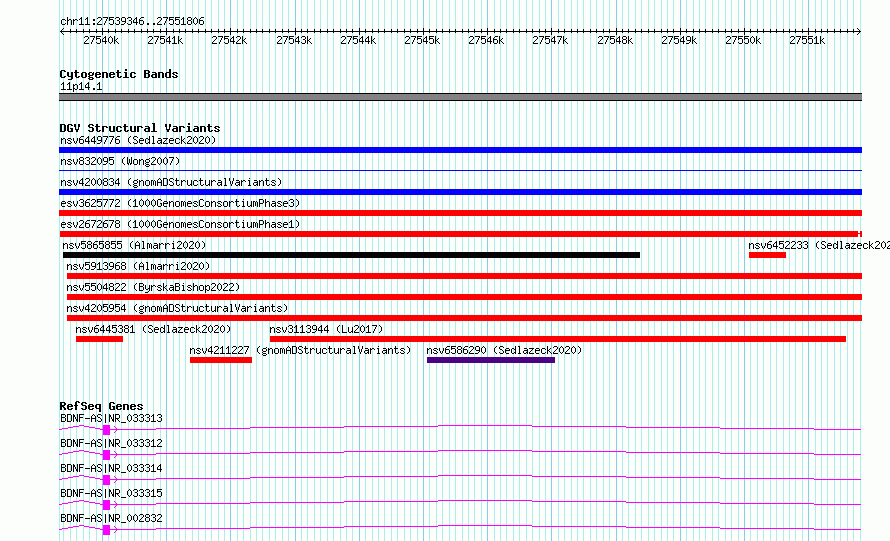This screenshot has height=541, width=890.
Task: Click the gray 11p14.1 cytogenetic band
Action: tap(460, 97)
